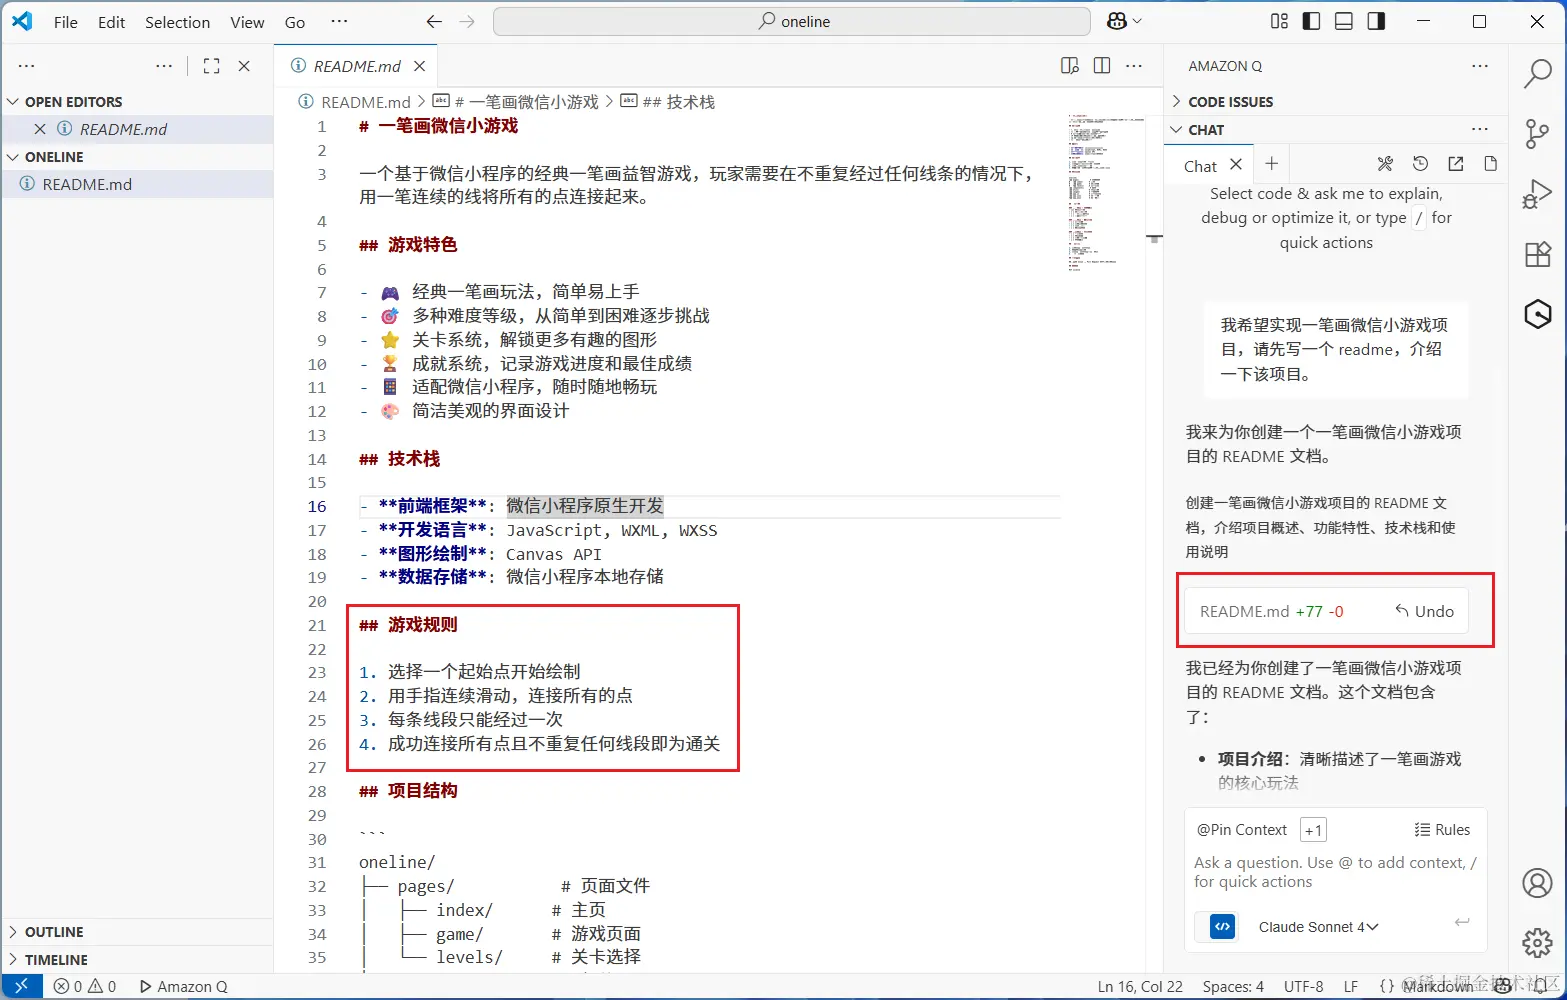The image size is (1567, 1000).
Task: Open the Go menu
Action: pos(295,22)
